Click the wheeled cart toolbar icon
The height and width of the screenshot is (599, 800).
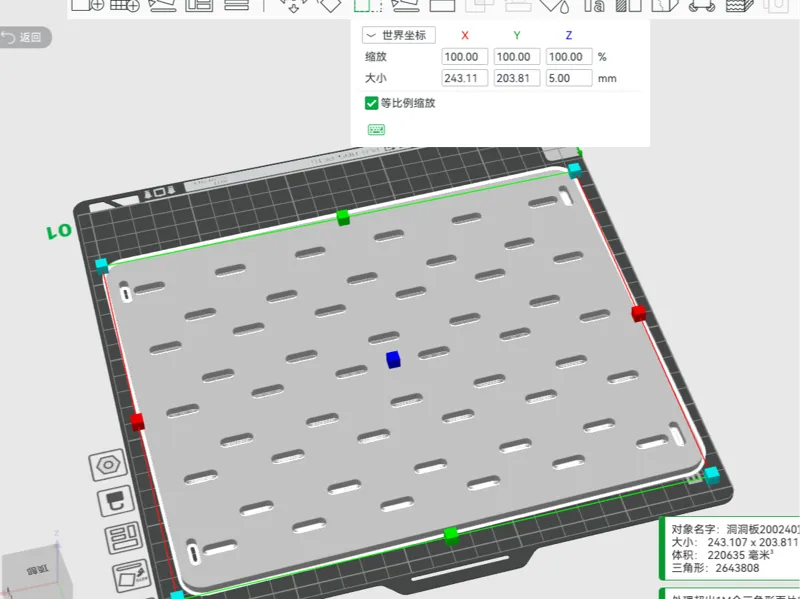(x=702, y=5)
